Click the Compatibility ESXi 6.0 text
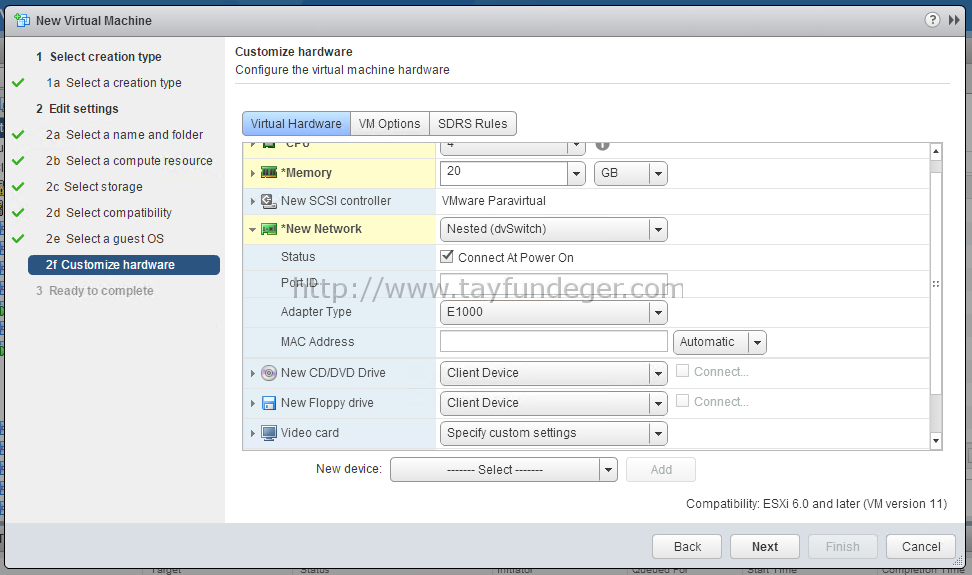The height and width of the screenshot is (575, 972). [x=816, y=504]
